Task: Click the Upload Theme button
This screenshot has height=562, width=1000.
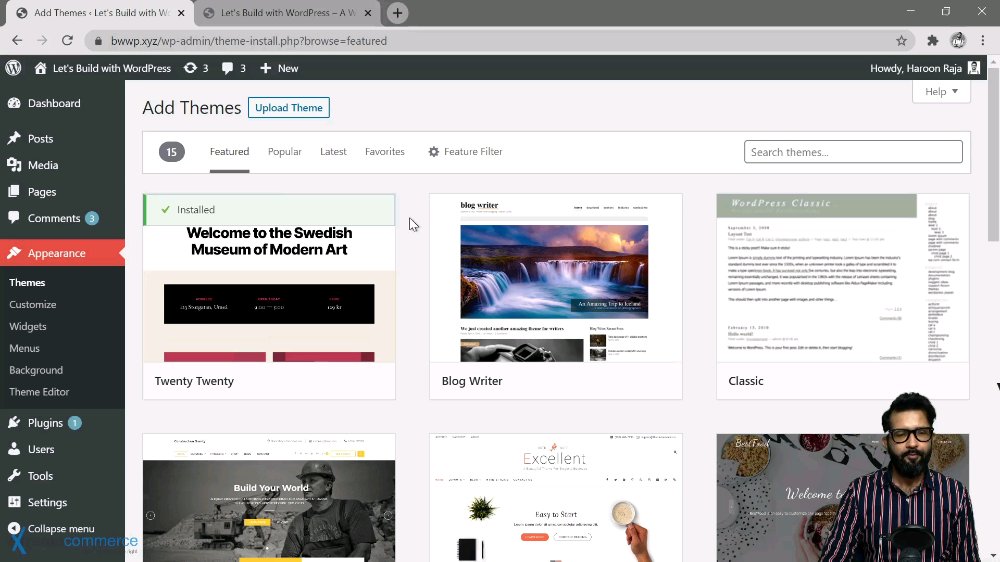Action: 289,107
